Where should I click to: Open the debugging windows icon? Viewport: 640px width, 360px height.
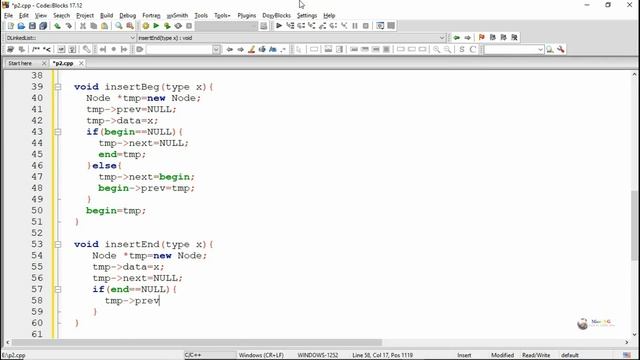pos(380,26)
